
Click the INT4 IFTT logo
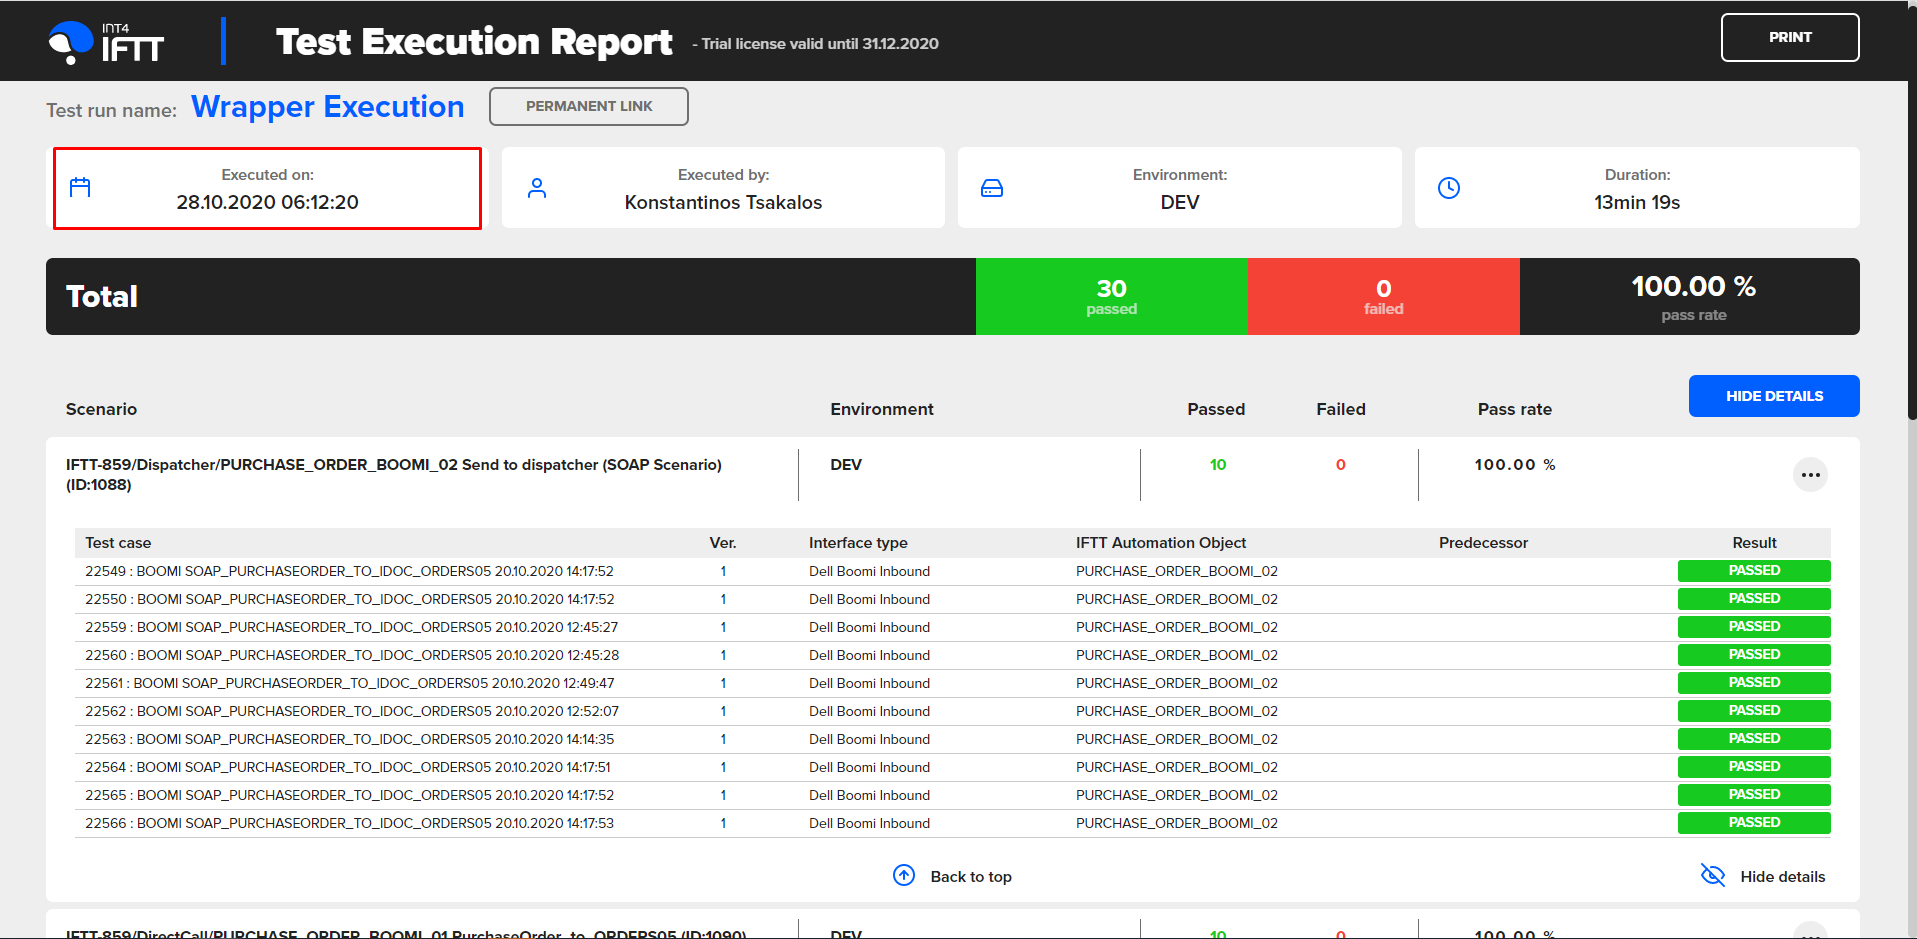point(106,42)
